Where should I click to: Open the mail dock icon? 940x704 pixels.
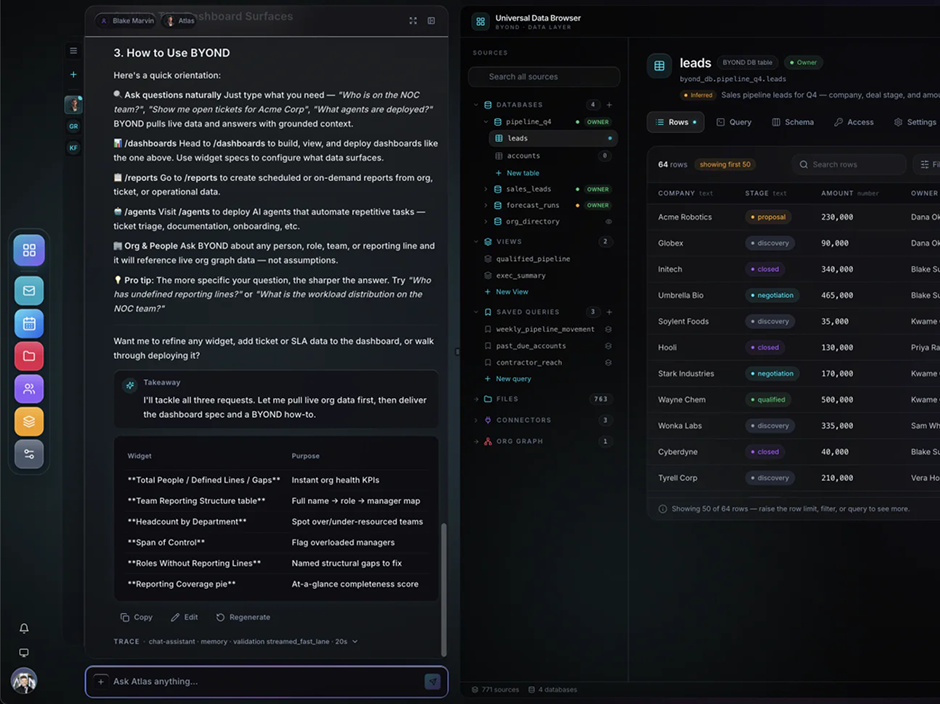click(x=29, y=291)
